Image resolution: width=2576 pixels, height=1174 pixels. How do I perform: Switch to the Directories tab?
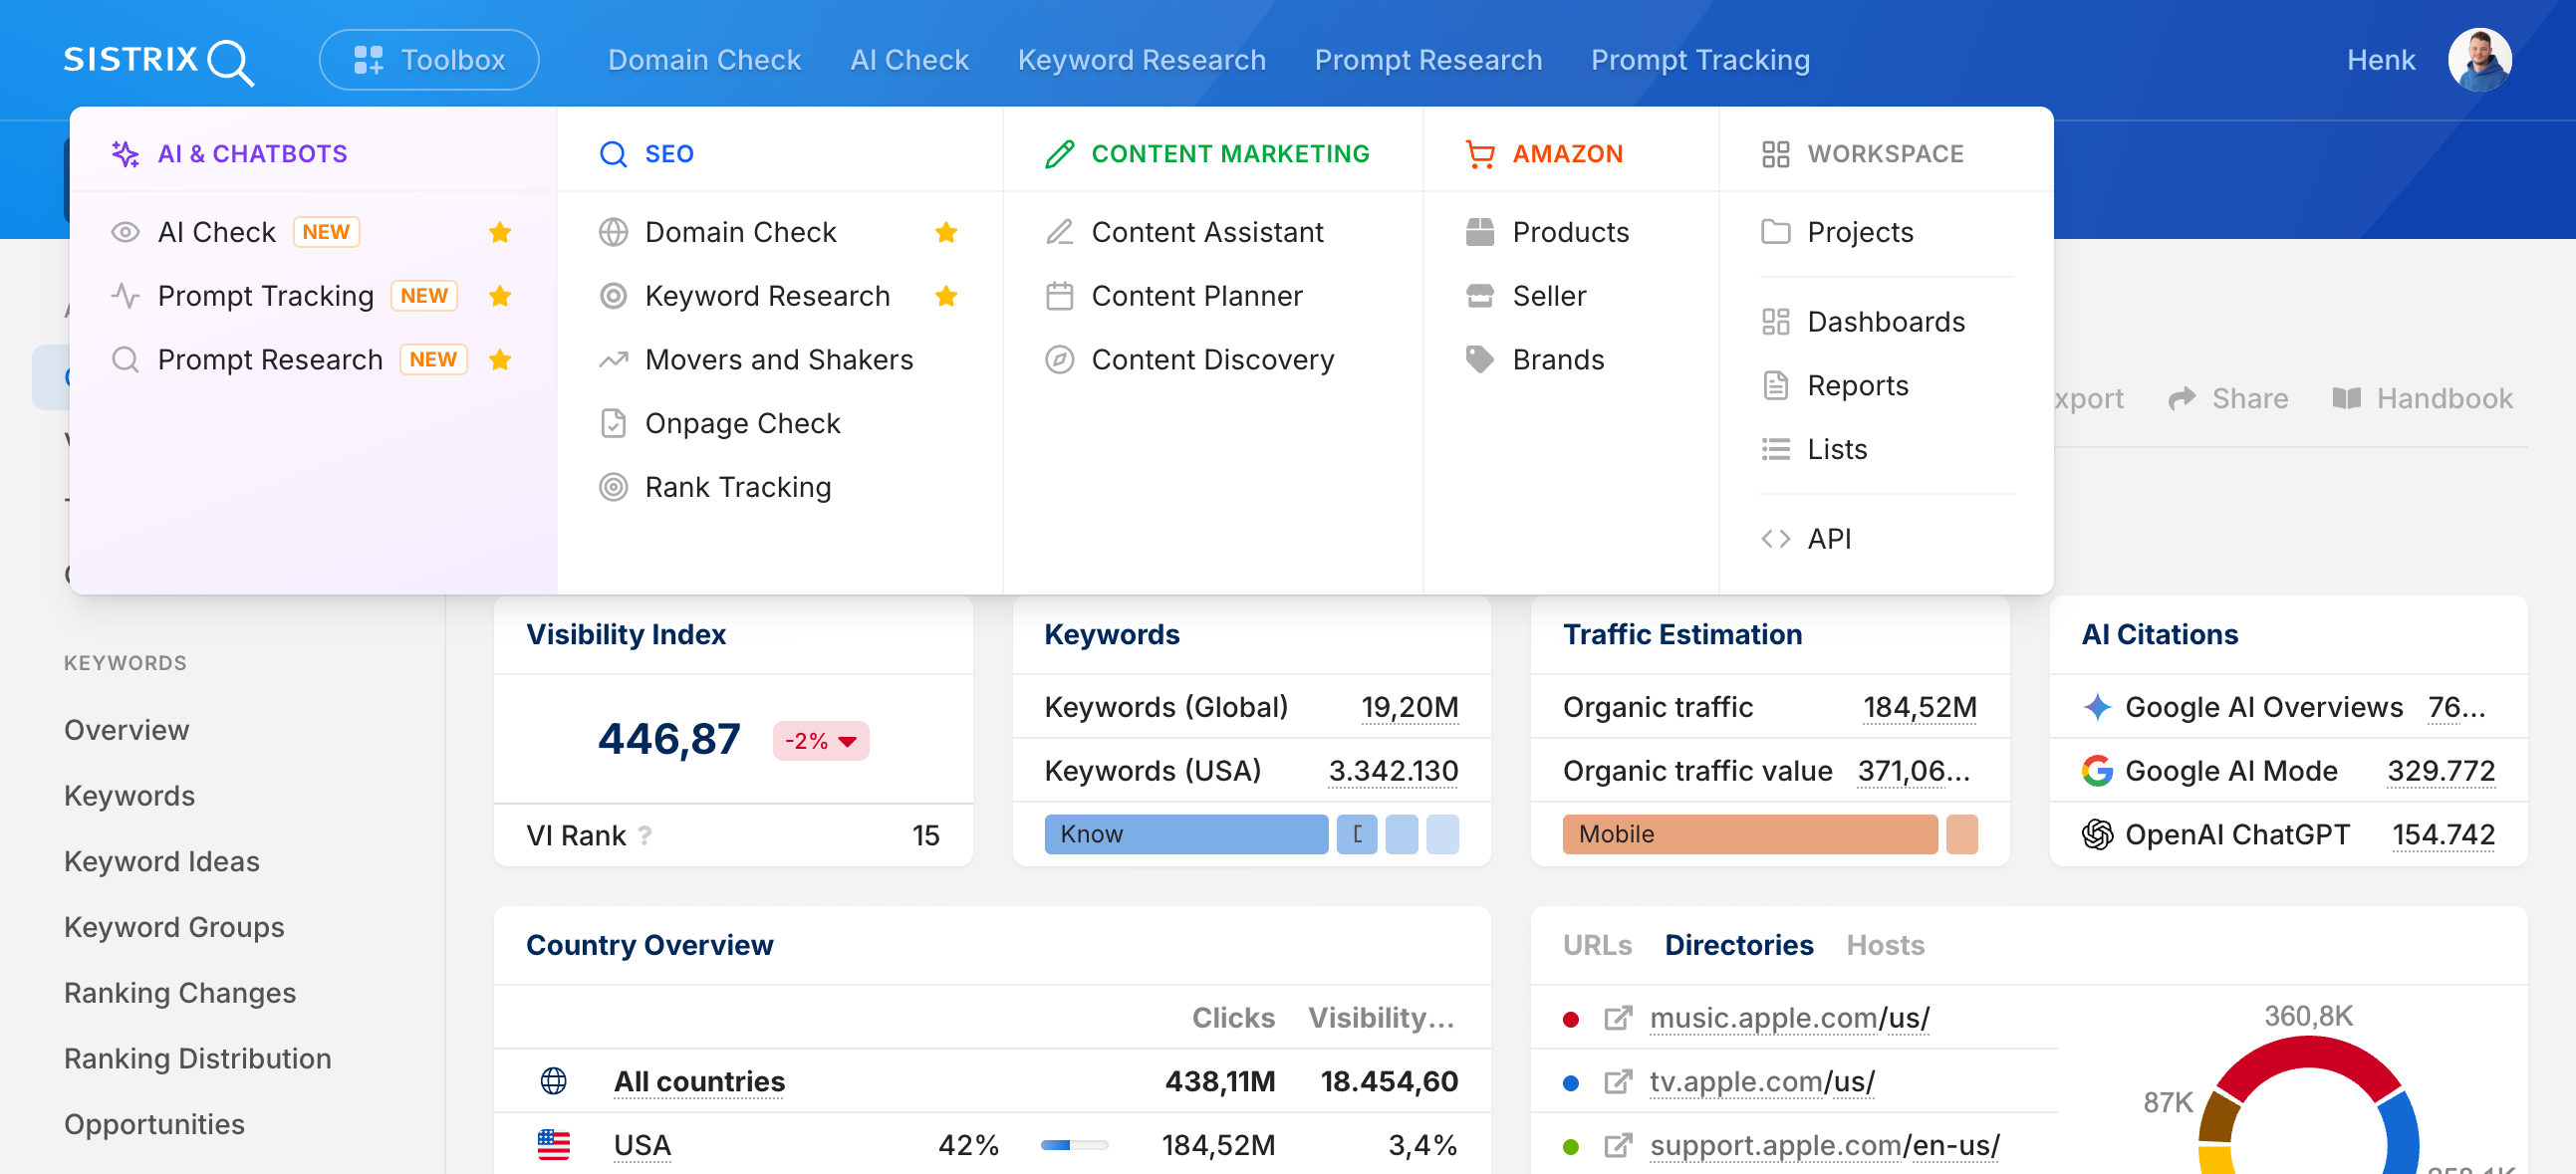1739,946
